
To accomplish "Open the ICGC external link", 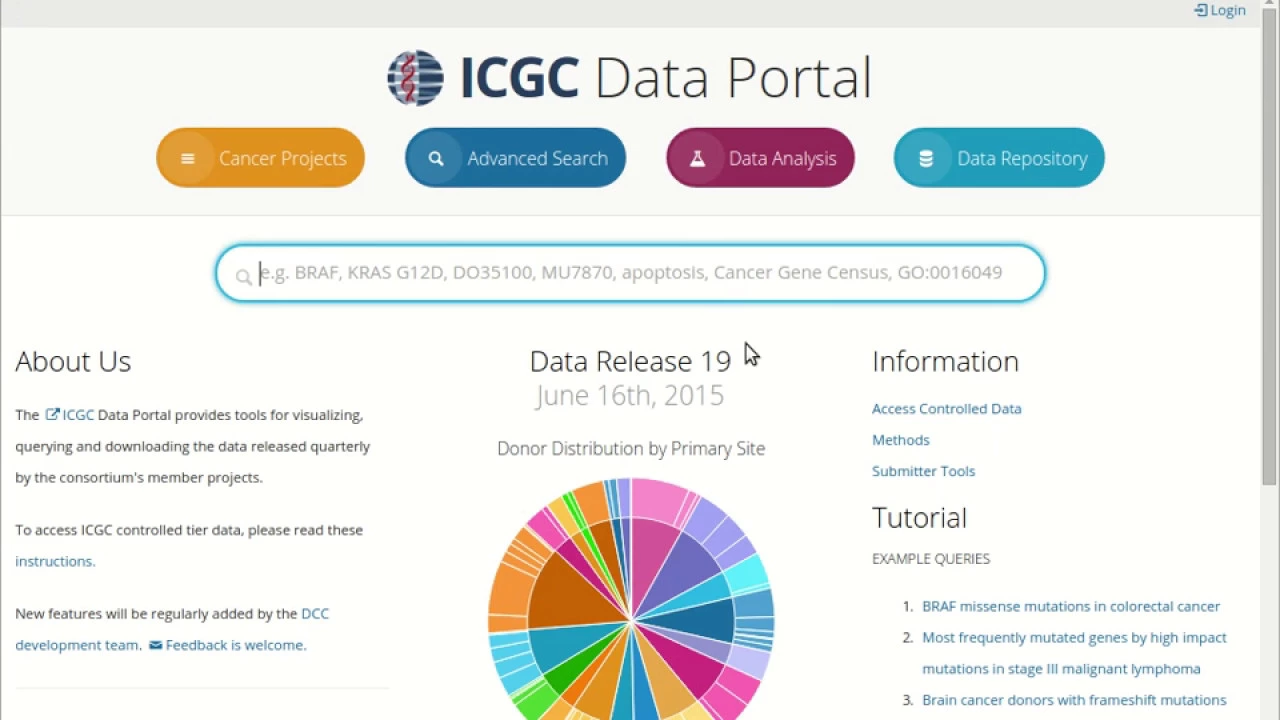I will tap(70, 414).
